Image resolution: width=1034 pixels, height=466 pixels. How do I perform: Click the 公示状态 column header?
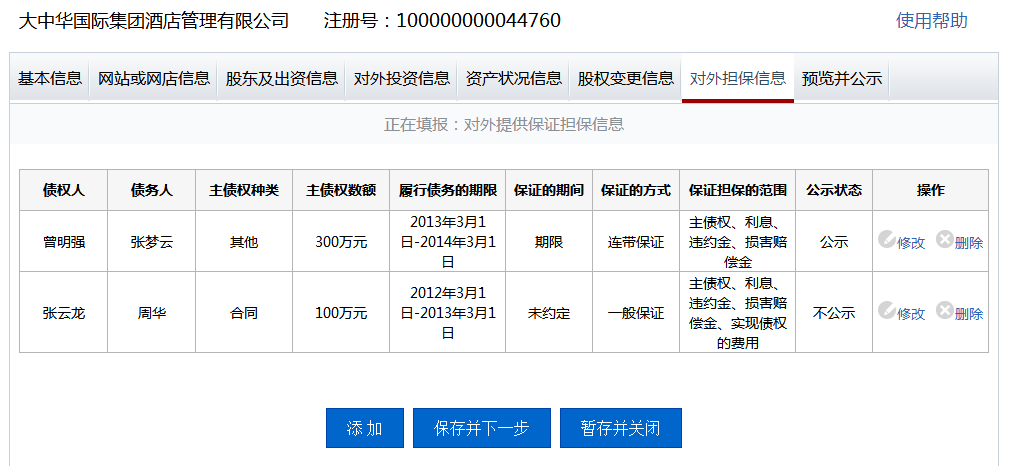point(833,190)
